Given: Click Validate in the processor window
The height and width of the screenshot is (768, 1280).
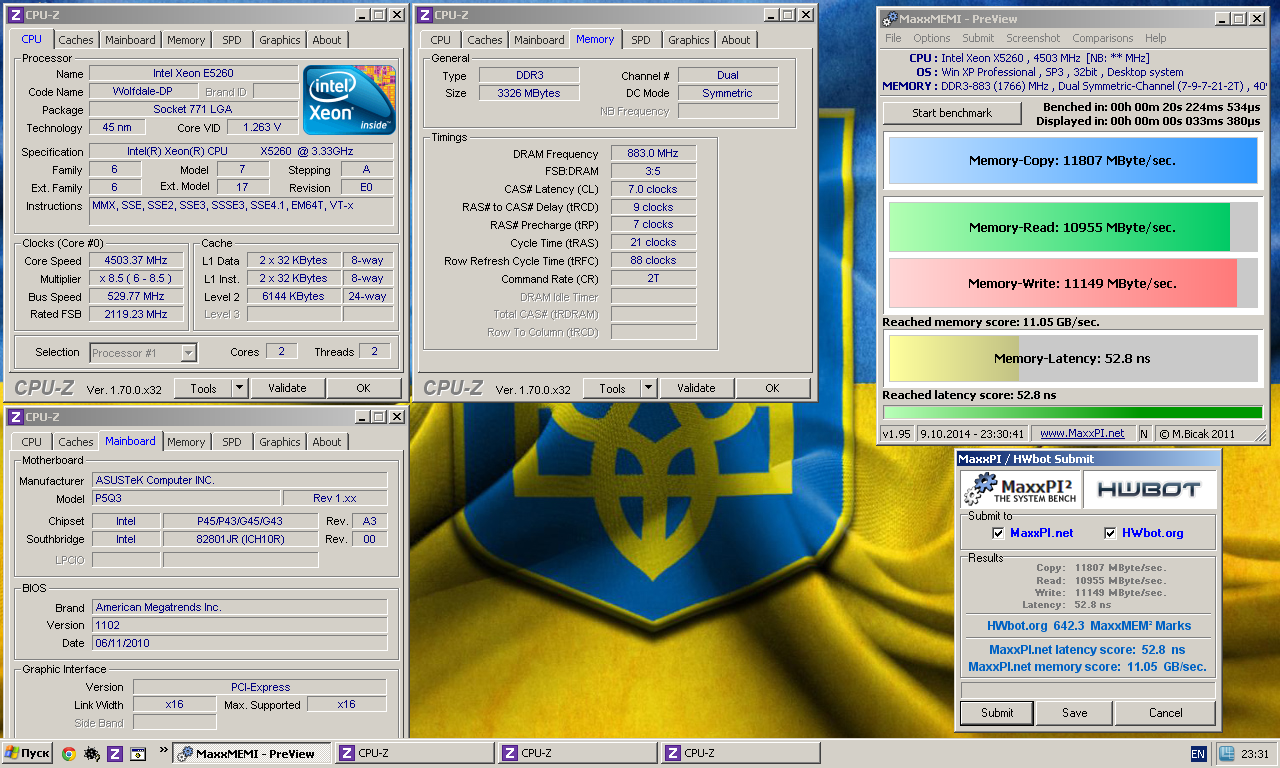Looking at the screenshot, I should 287,388.
